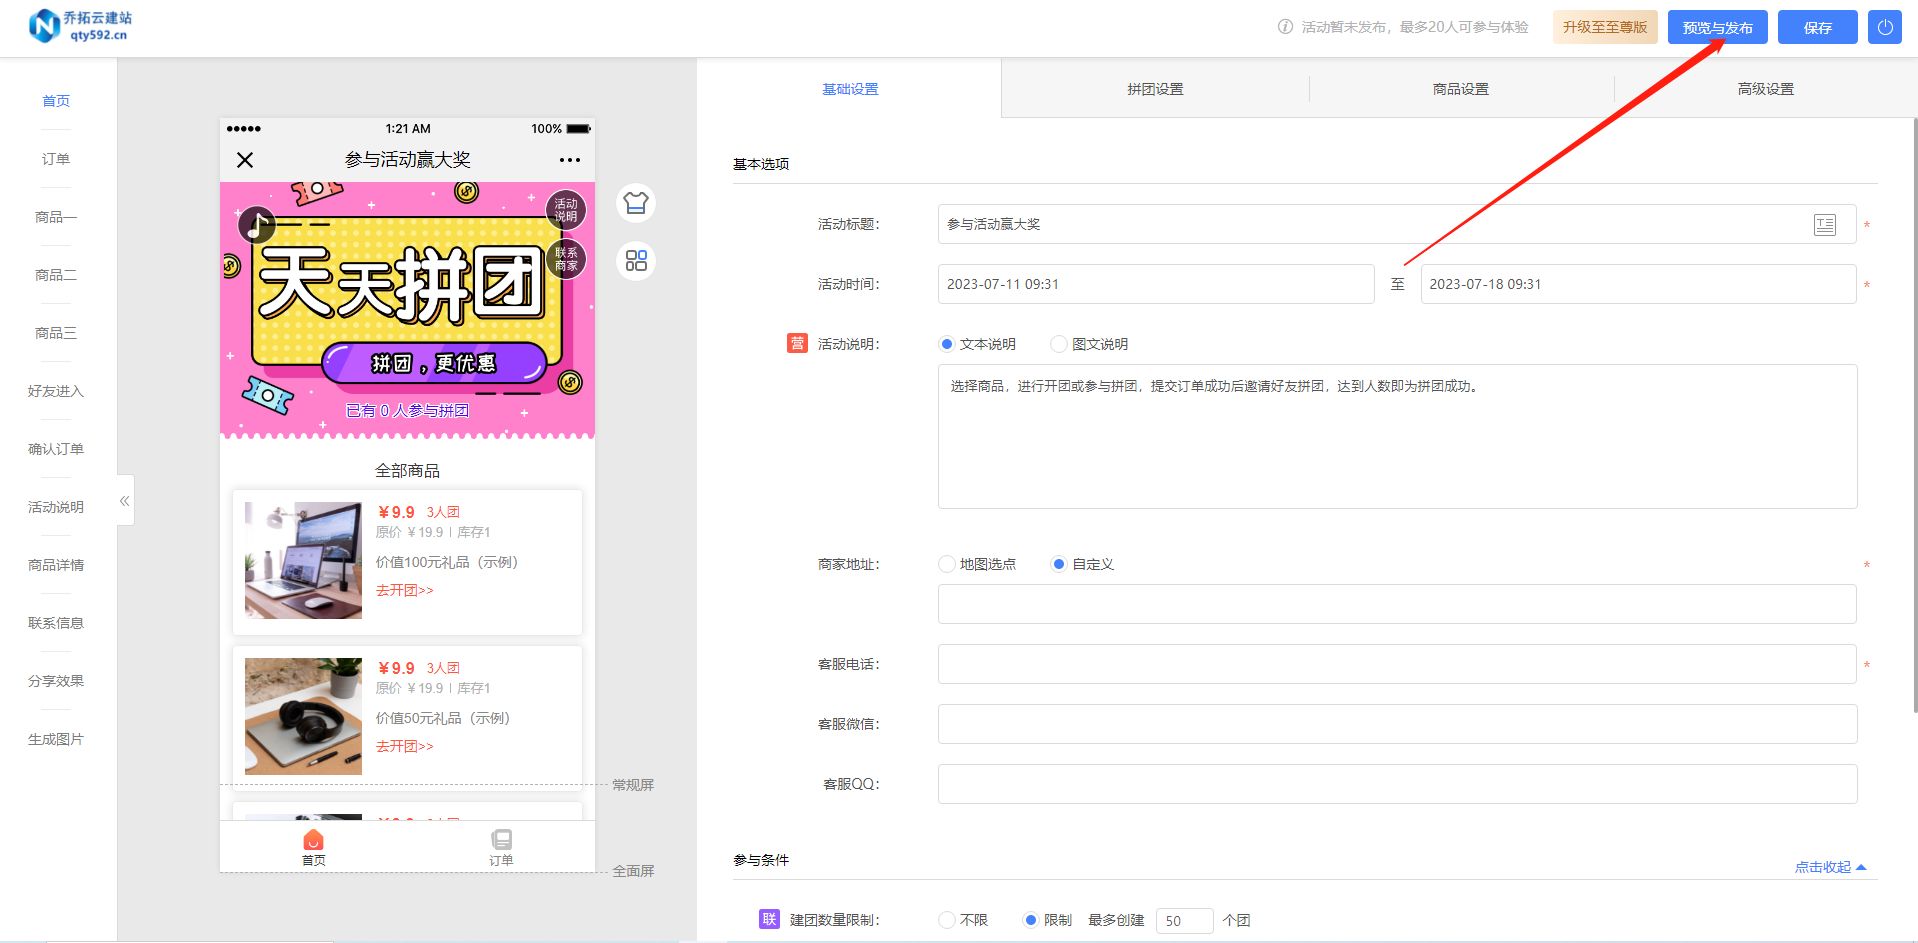Click the 首页 home icon in preview footer
This screenshot has height=943, width=1918.
point(314,846)
